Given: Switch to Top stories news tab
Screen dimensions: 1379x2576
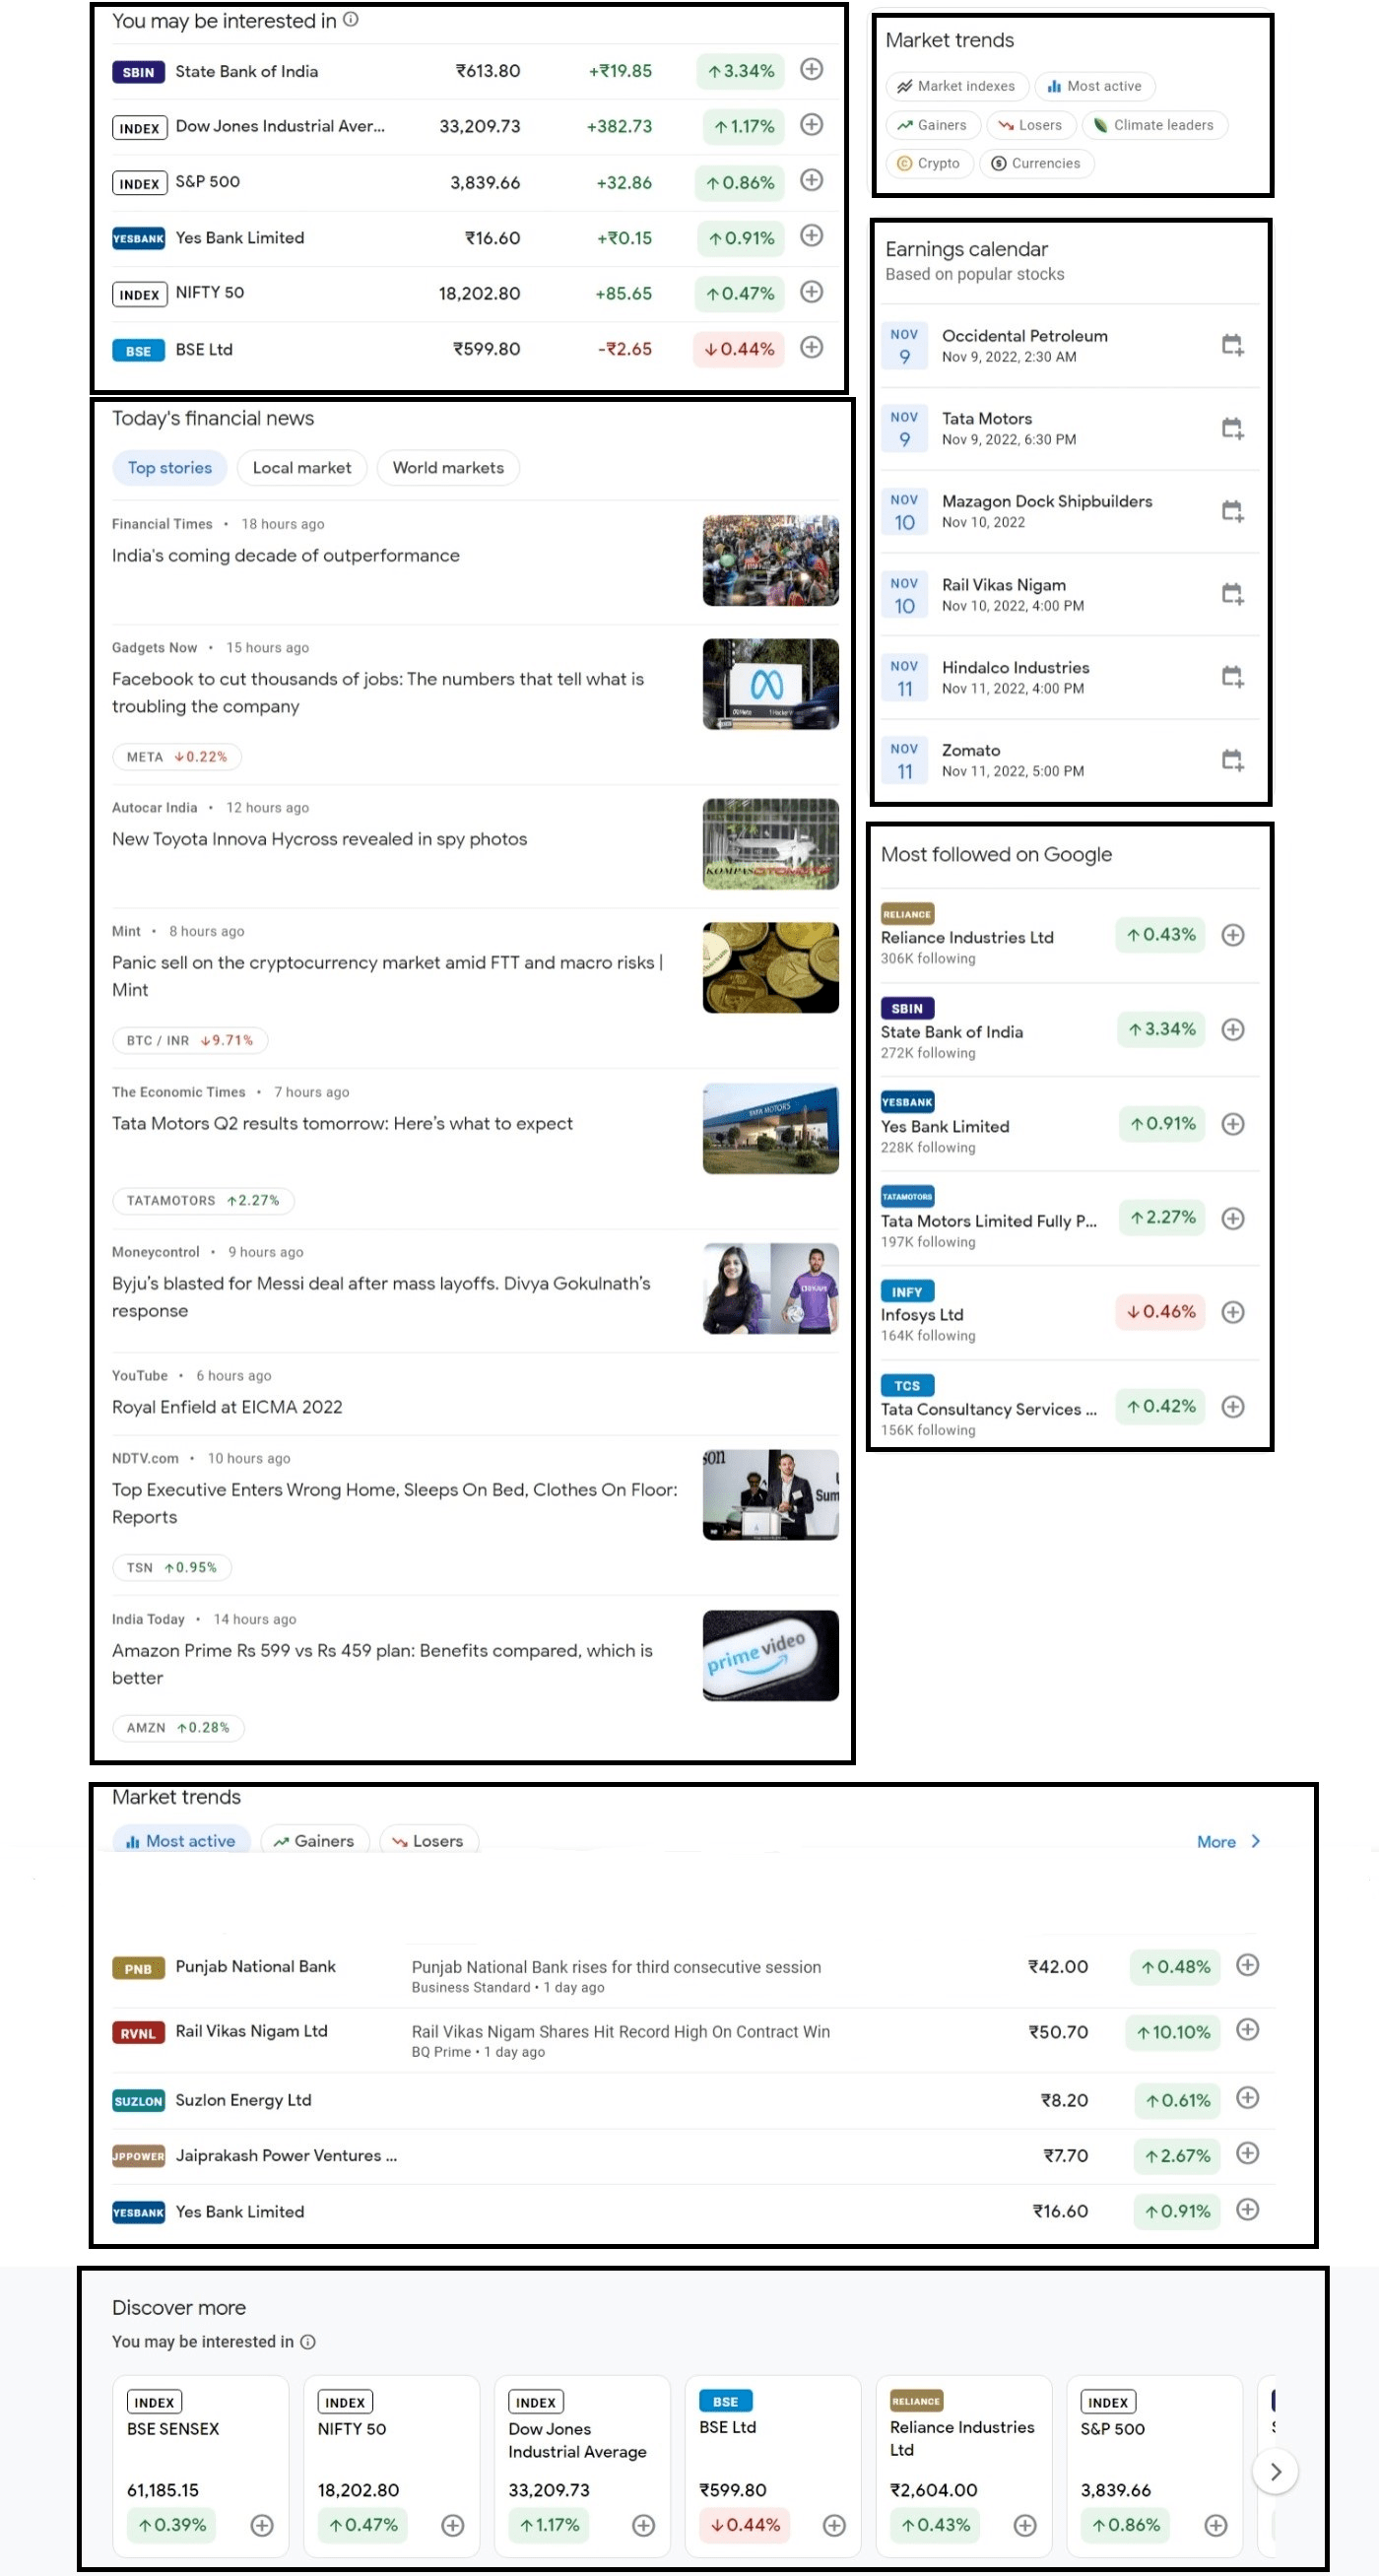Looking at the screenshot, I should (170, 468).
